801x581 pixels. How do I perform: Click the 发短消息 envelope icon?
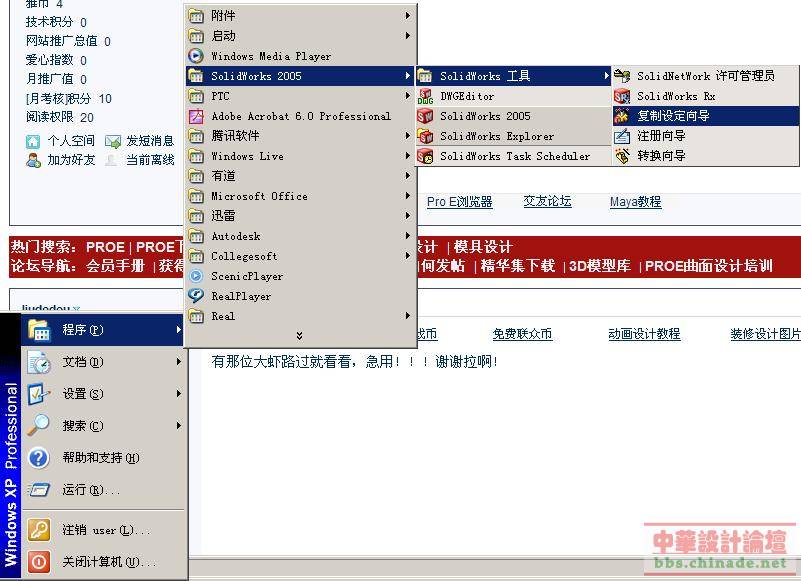click(x=112, y=141)
